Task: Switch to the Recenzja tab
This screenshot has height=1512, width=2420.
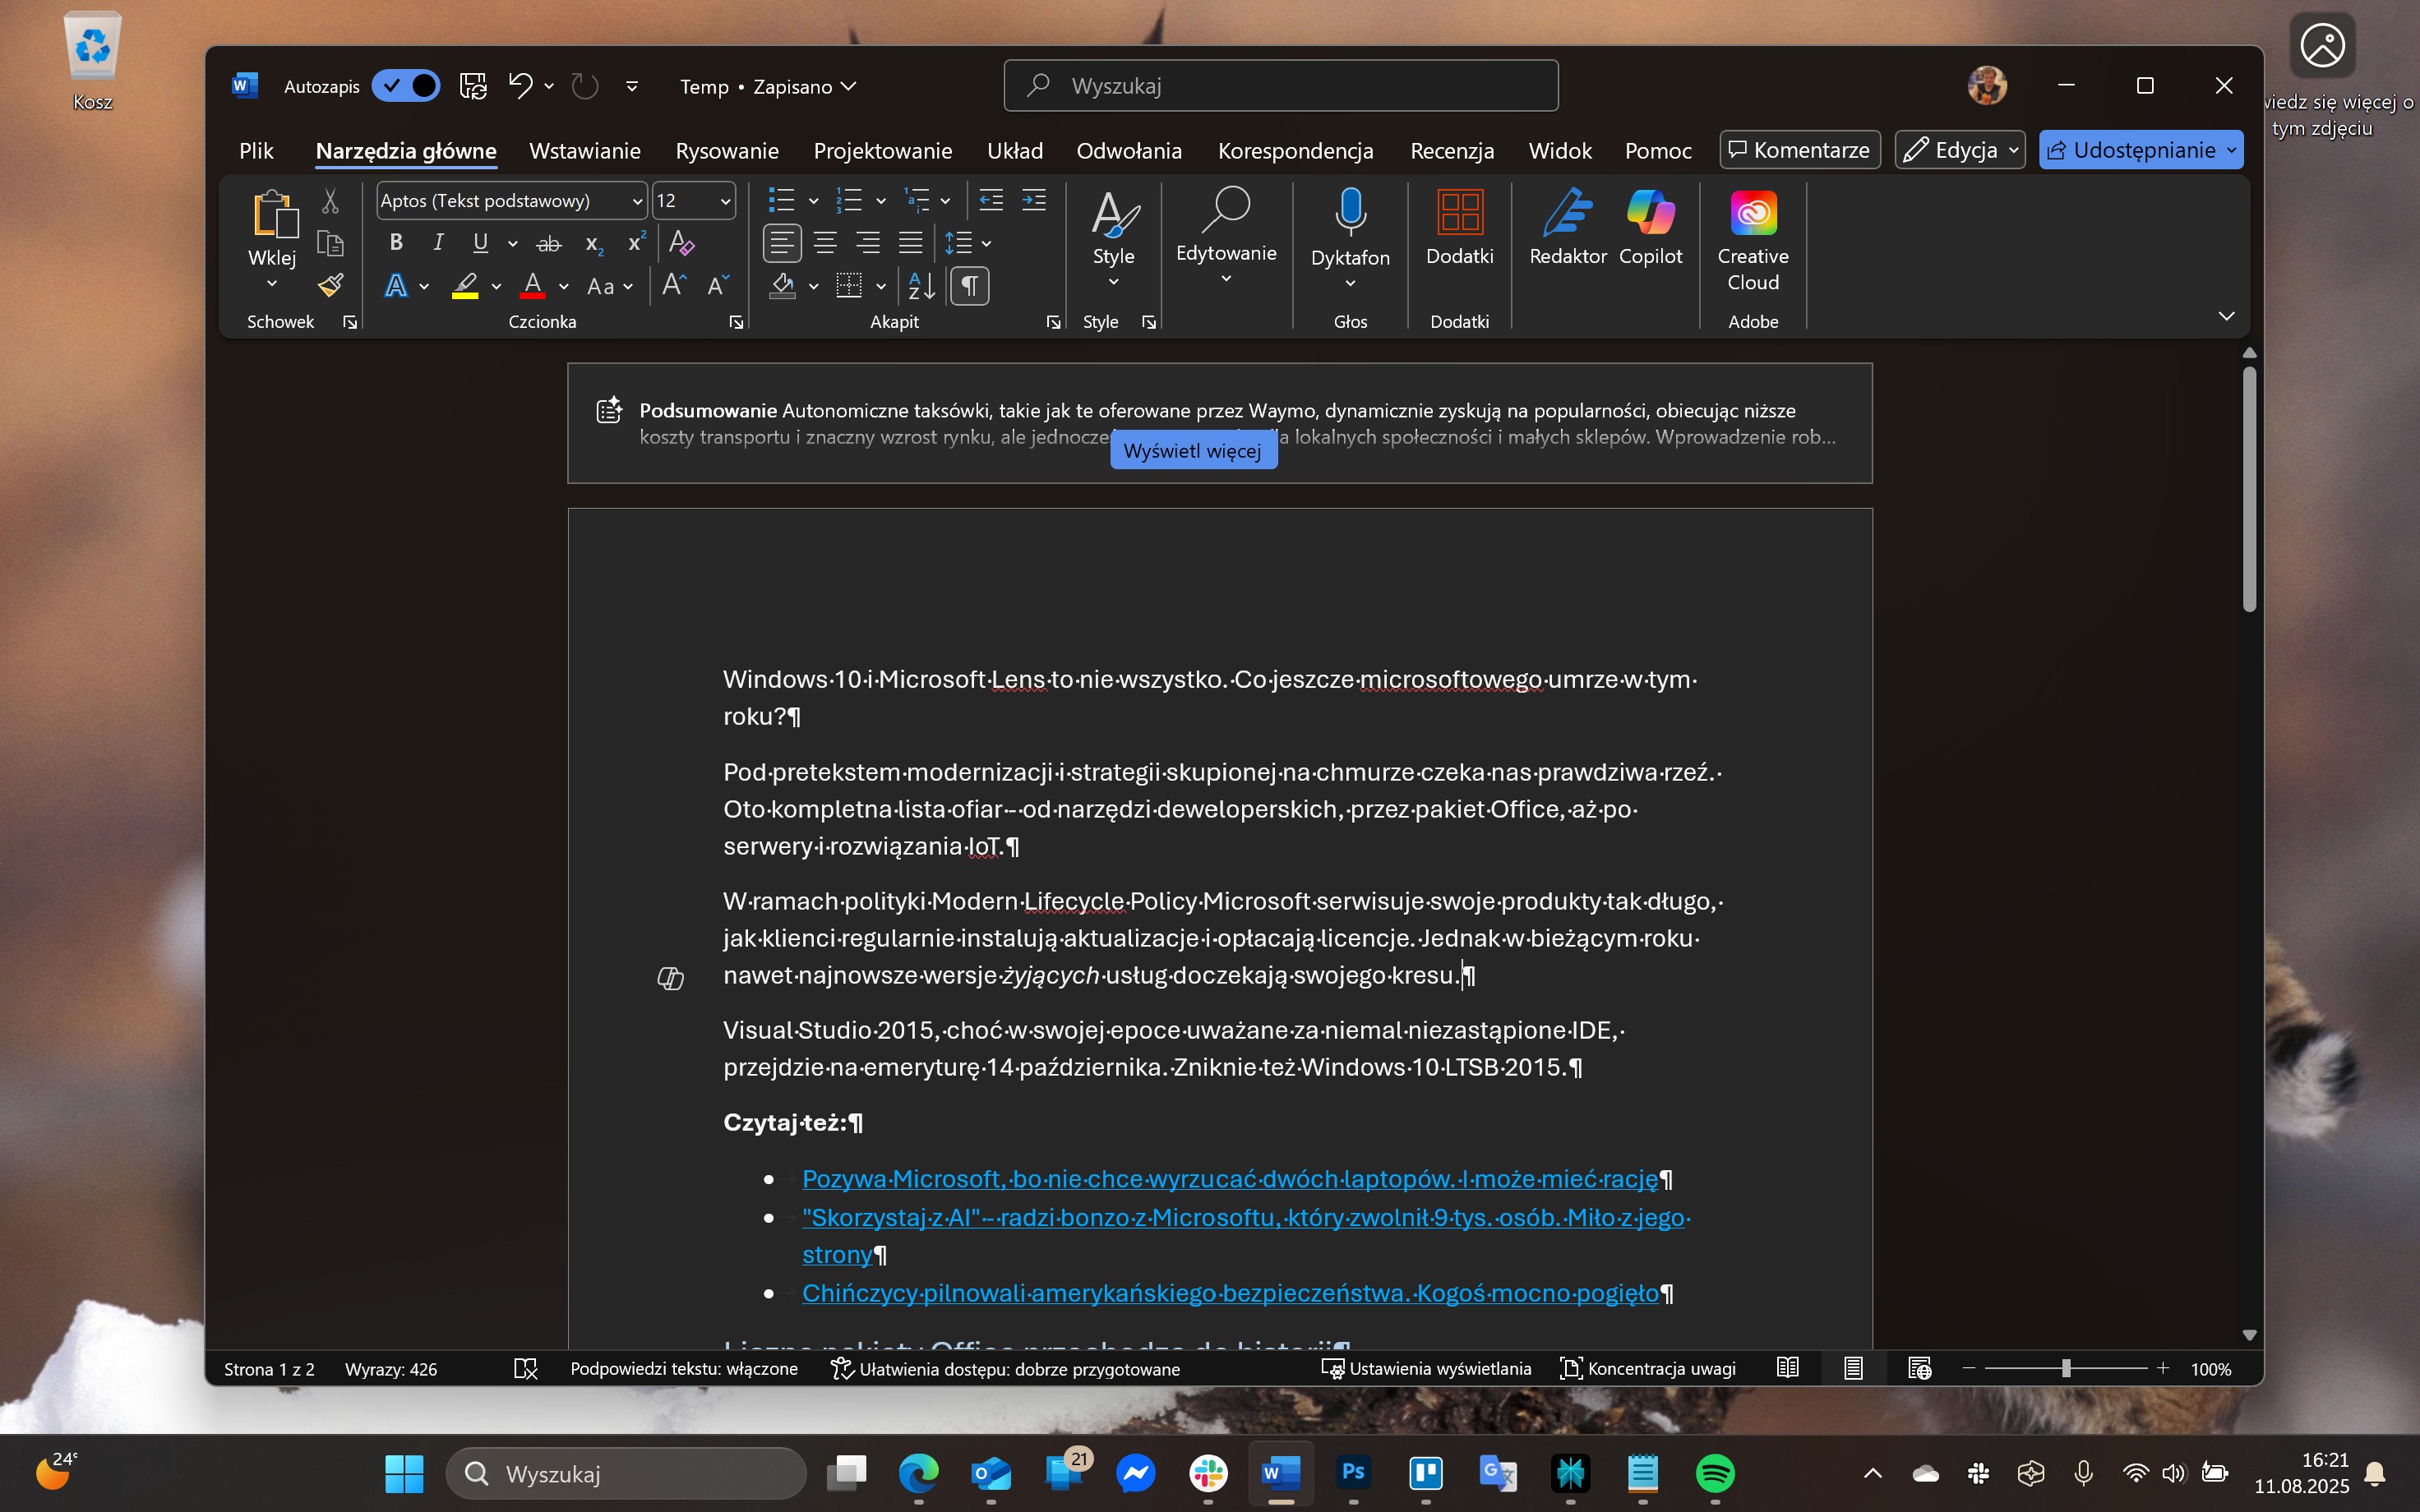Action: tap(1452, 150)
